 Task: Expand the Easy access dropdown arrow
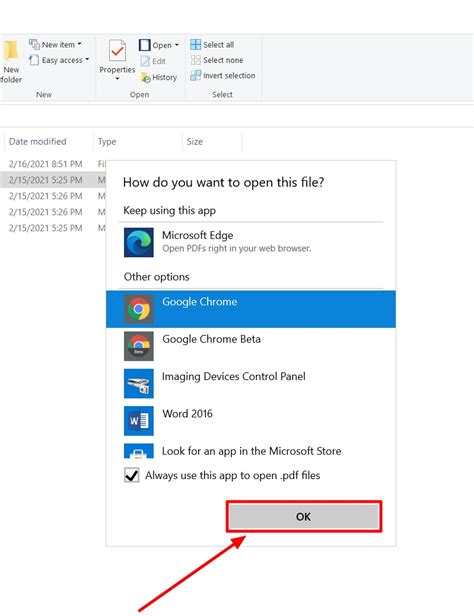click(x=87, y=60)
